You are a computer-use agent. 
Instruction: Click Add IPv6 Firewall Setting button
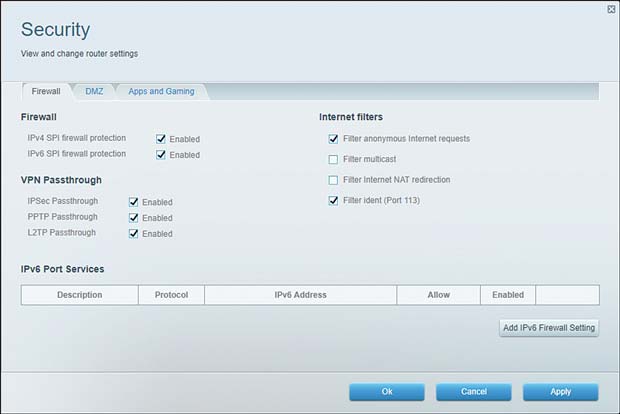click(549, 328)
